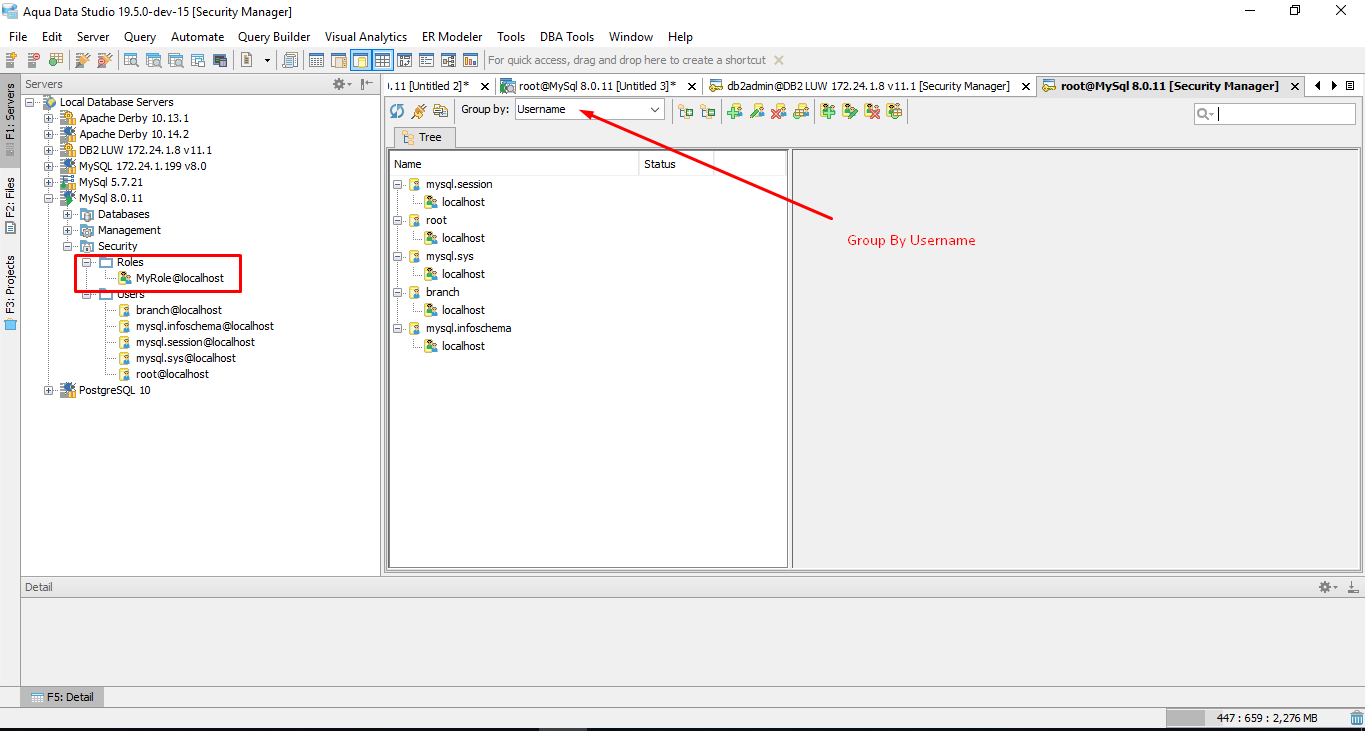Expand the DB2 LUW 172.24.1.8 v11.1 node
1365x731 pixels.
tap(49, 150)
